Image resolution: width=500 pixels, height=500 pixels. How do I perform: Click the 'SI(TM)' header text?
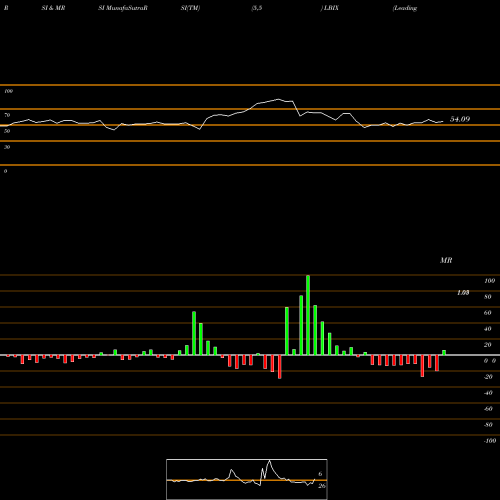click(x=190, y=8)
